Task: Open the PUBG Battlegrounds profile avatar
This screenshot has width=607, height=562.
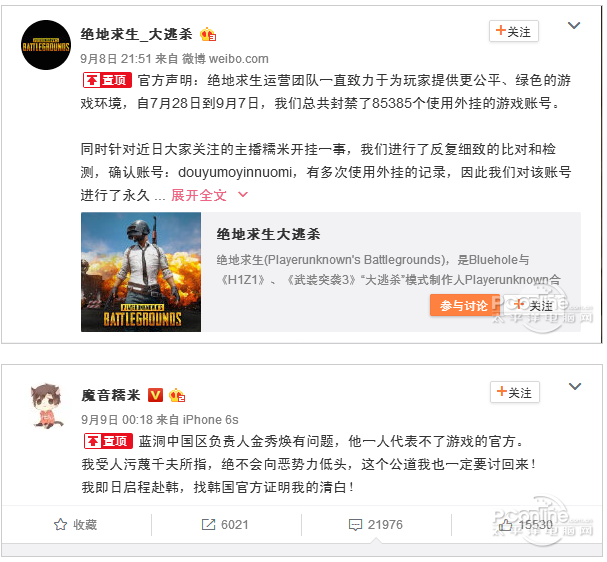Action: [46, 45]
